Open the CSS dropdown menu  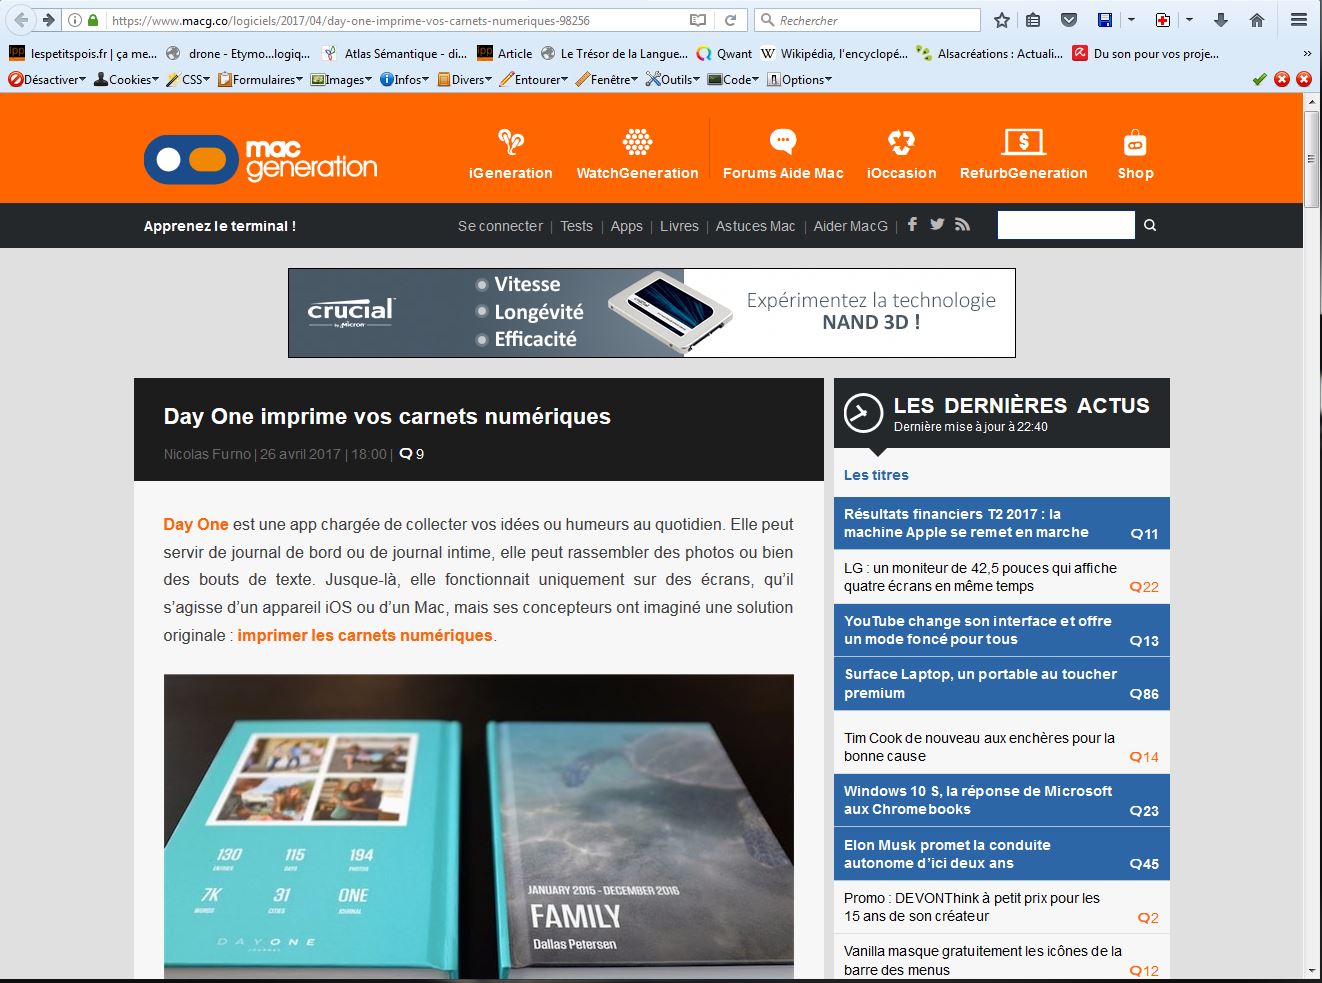[x=189, y=79]
